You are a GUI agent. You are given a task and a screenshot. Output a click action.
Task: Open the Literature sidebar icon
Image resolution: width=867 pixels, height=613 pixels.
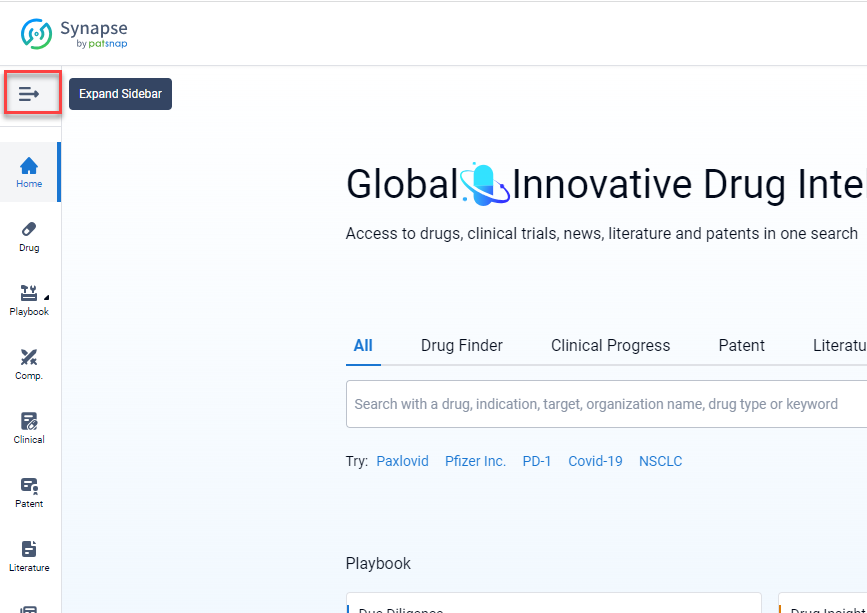[x=29, y=556]
